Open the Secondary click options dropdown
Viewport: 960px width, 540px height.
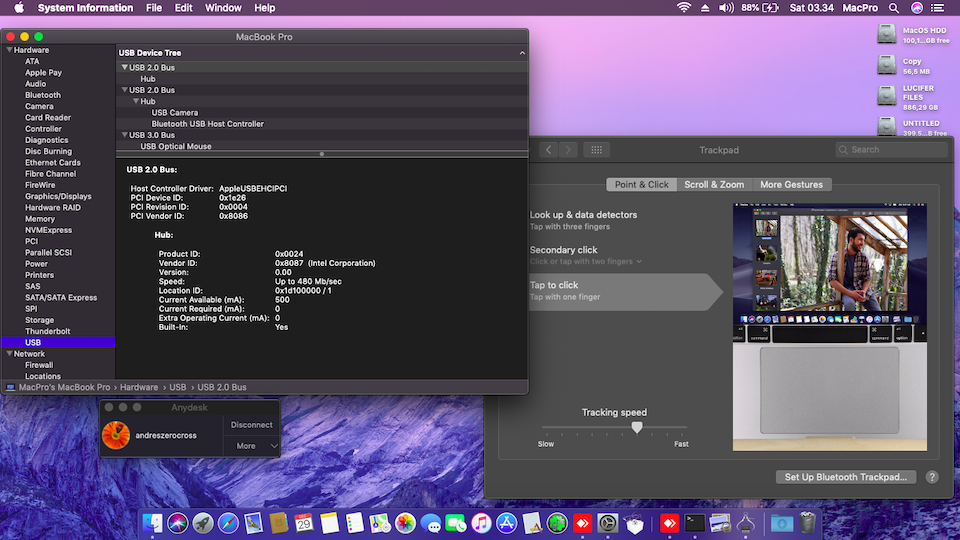586,261
